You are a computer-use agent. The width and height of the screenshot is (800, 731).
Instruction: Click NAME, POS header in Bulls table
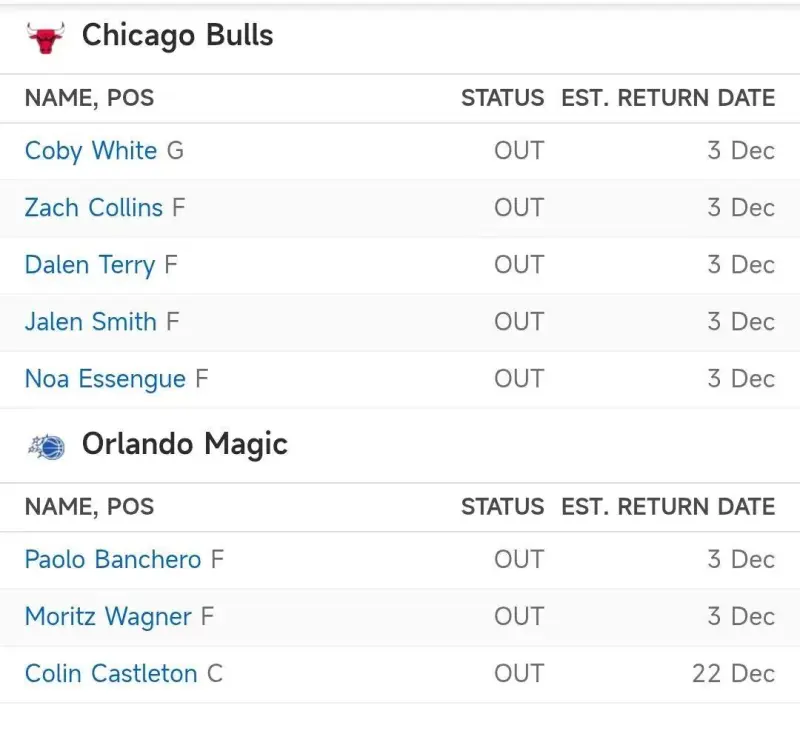click(89, 98)
